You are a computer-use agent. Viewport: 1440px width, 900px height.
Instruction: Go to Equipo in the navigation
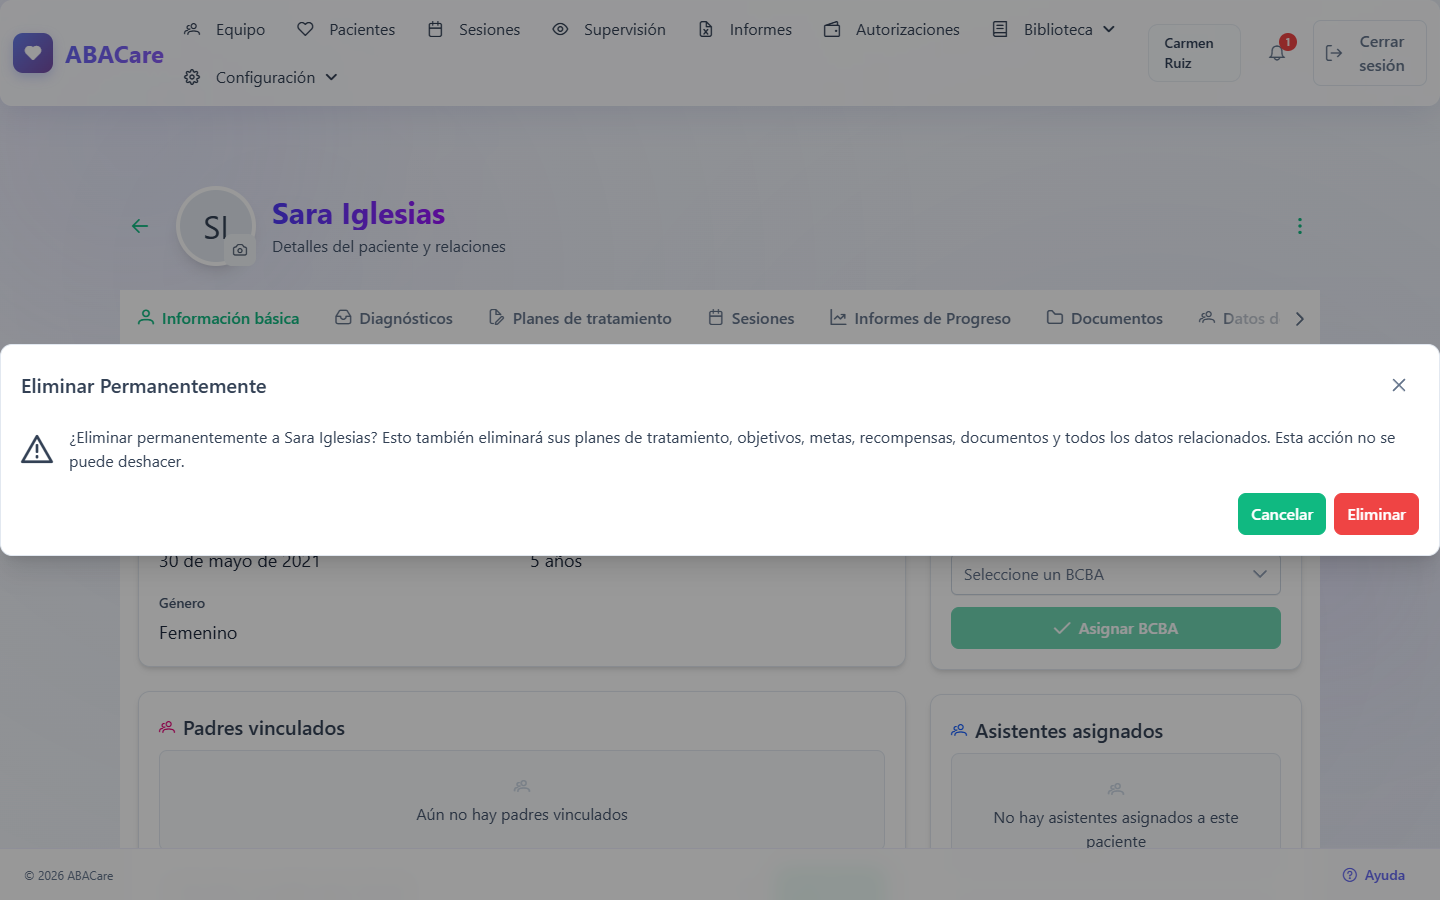click(x=225, y=29)
